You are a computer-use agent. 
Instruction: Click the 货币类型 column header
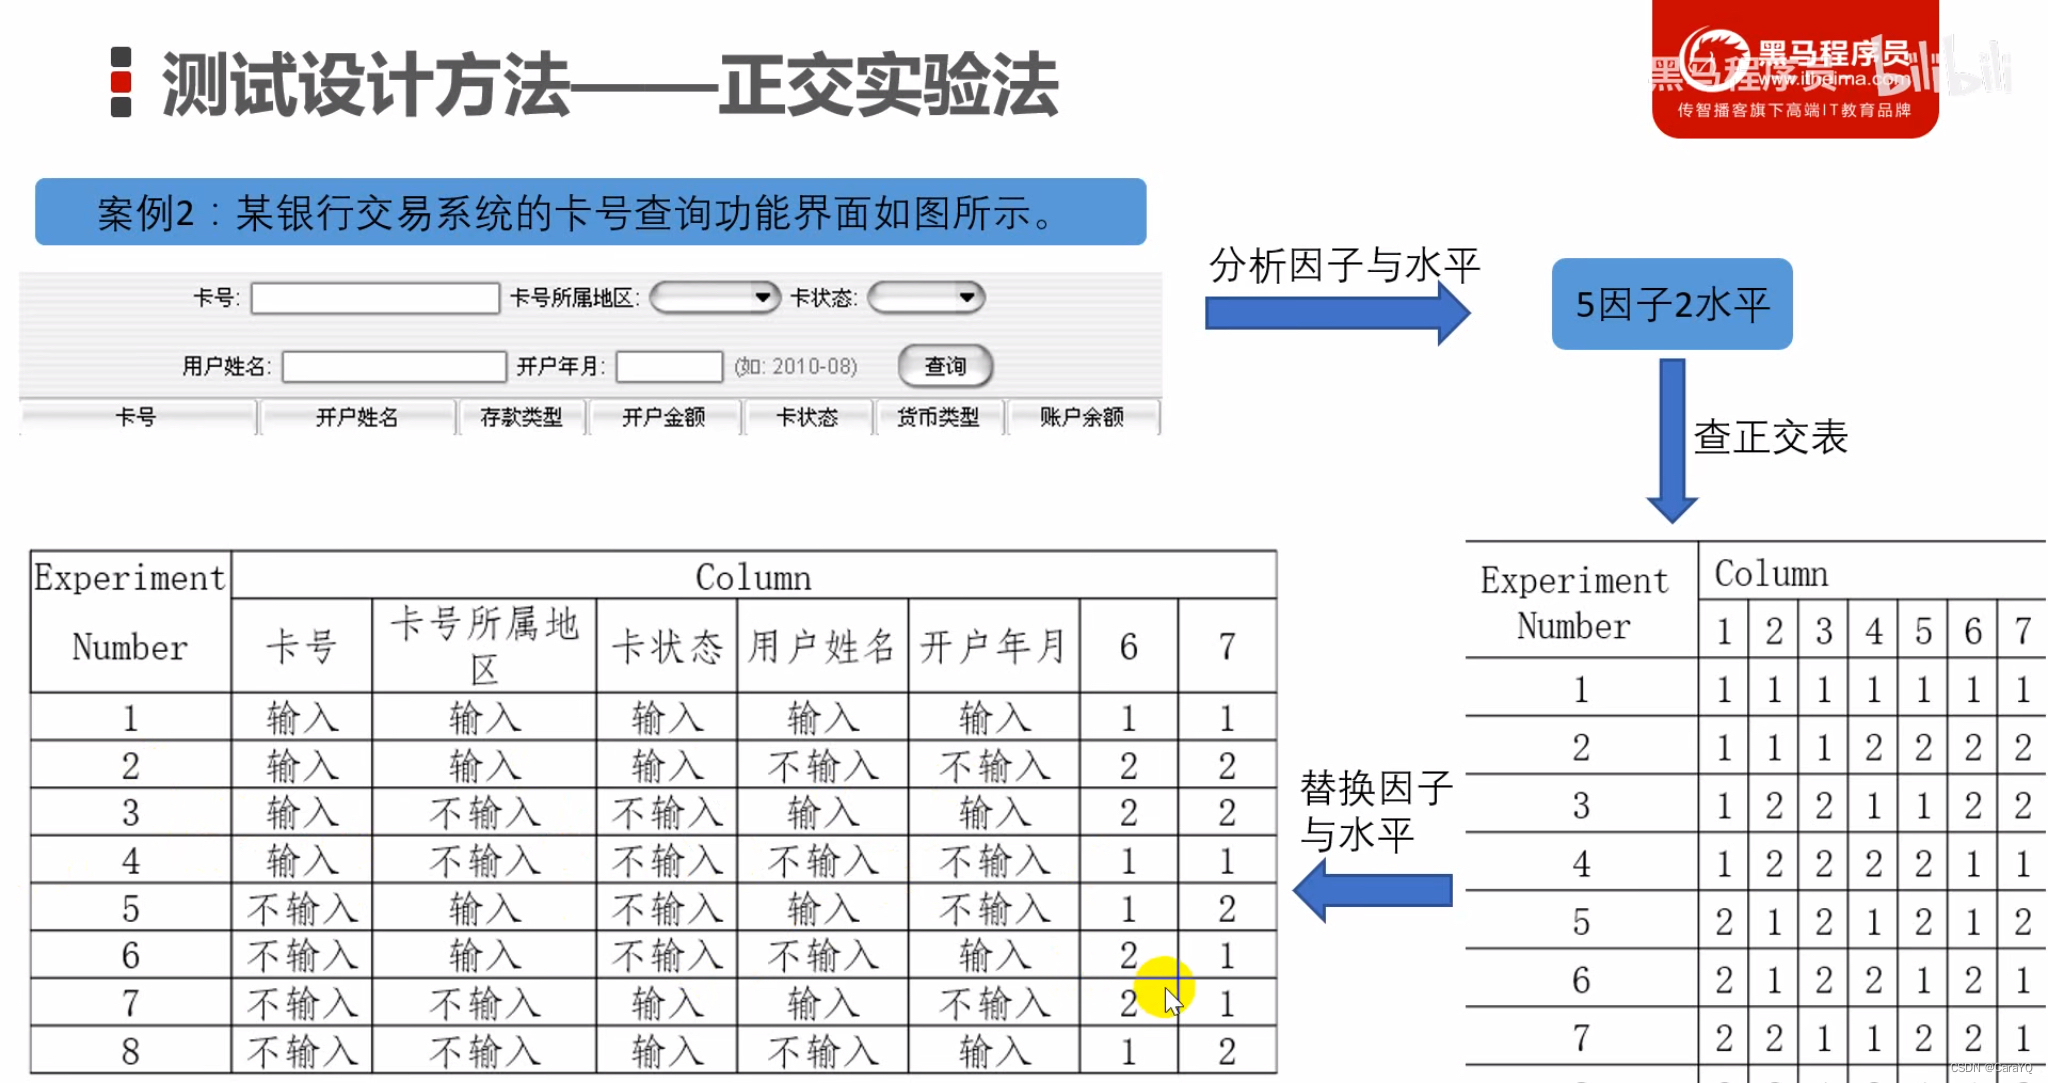[938, 417]
